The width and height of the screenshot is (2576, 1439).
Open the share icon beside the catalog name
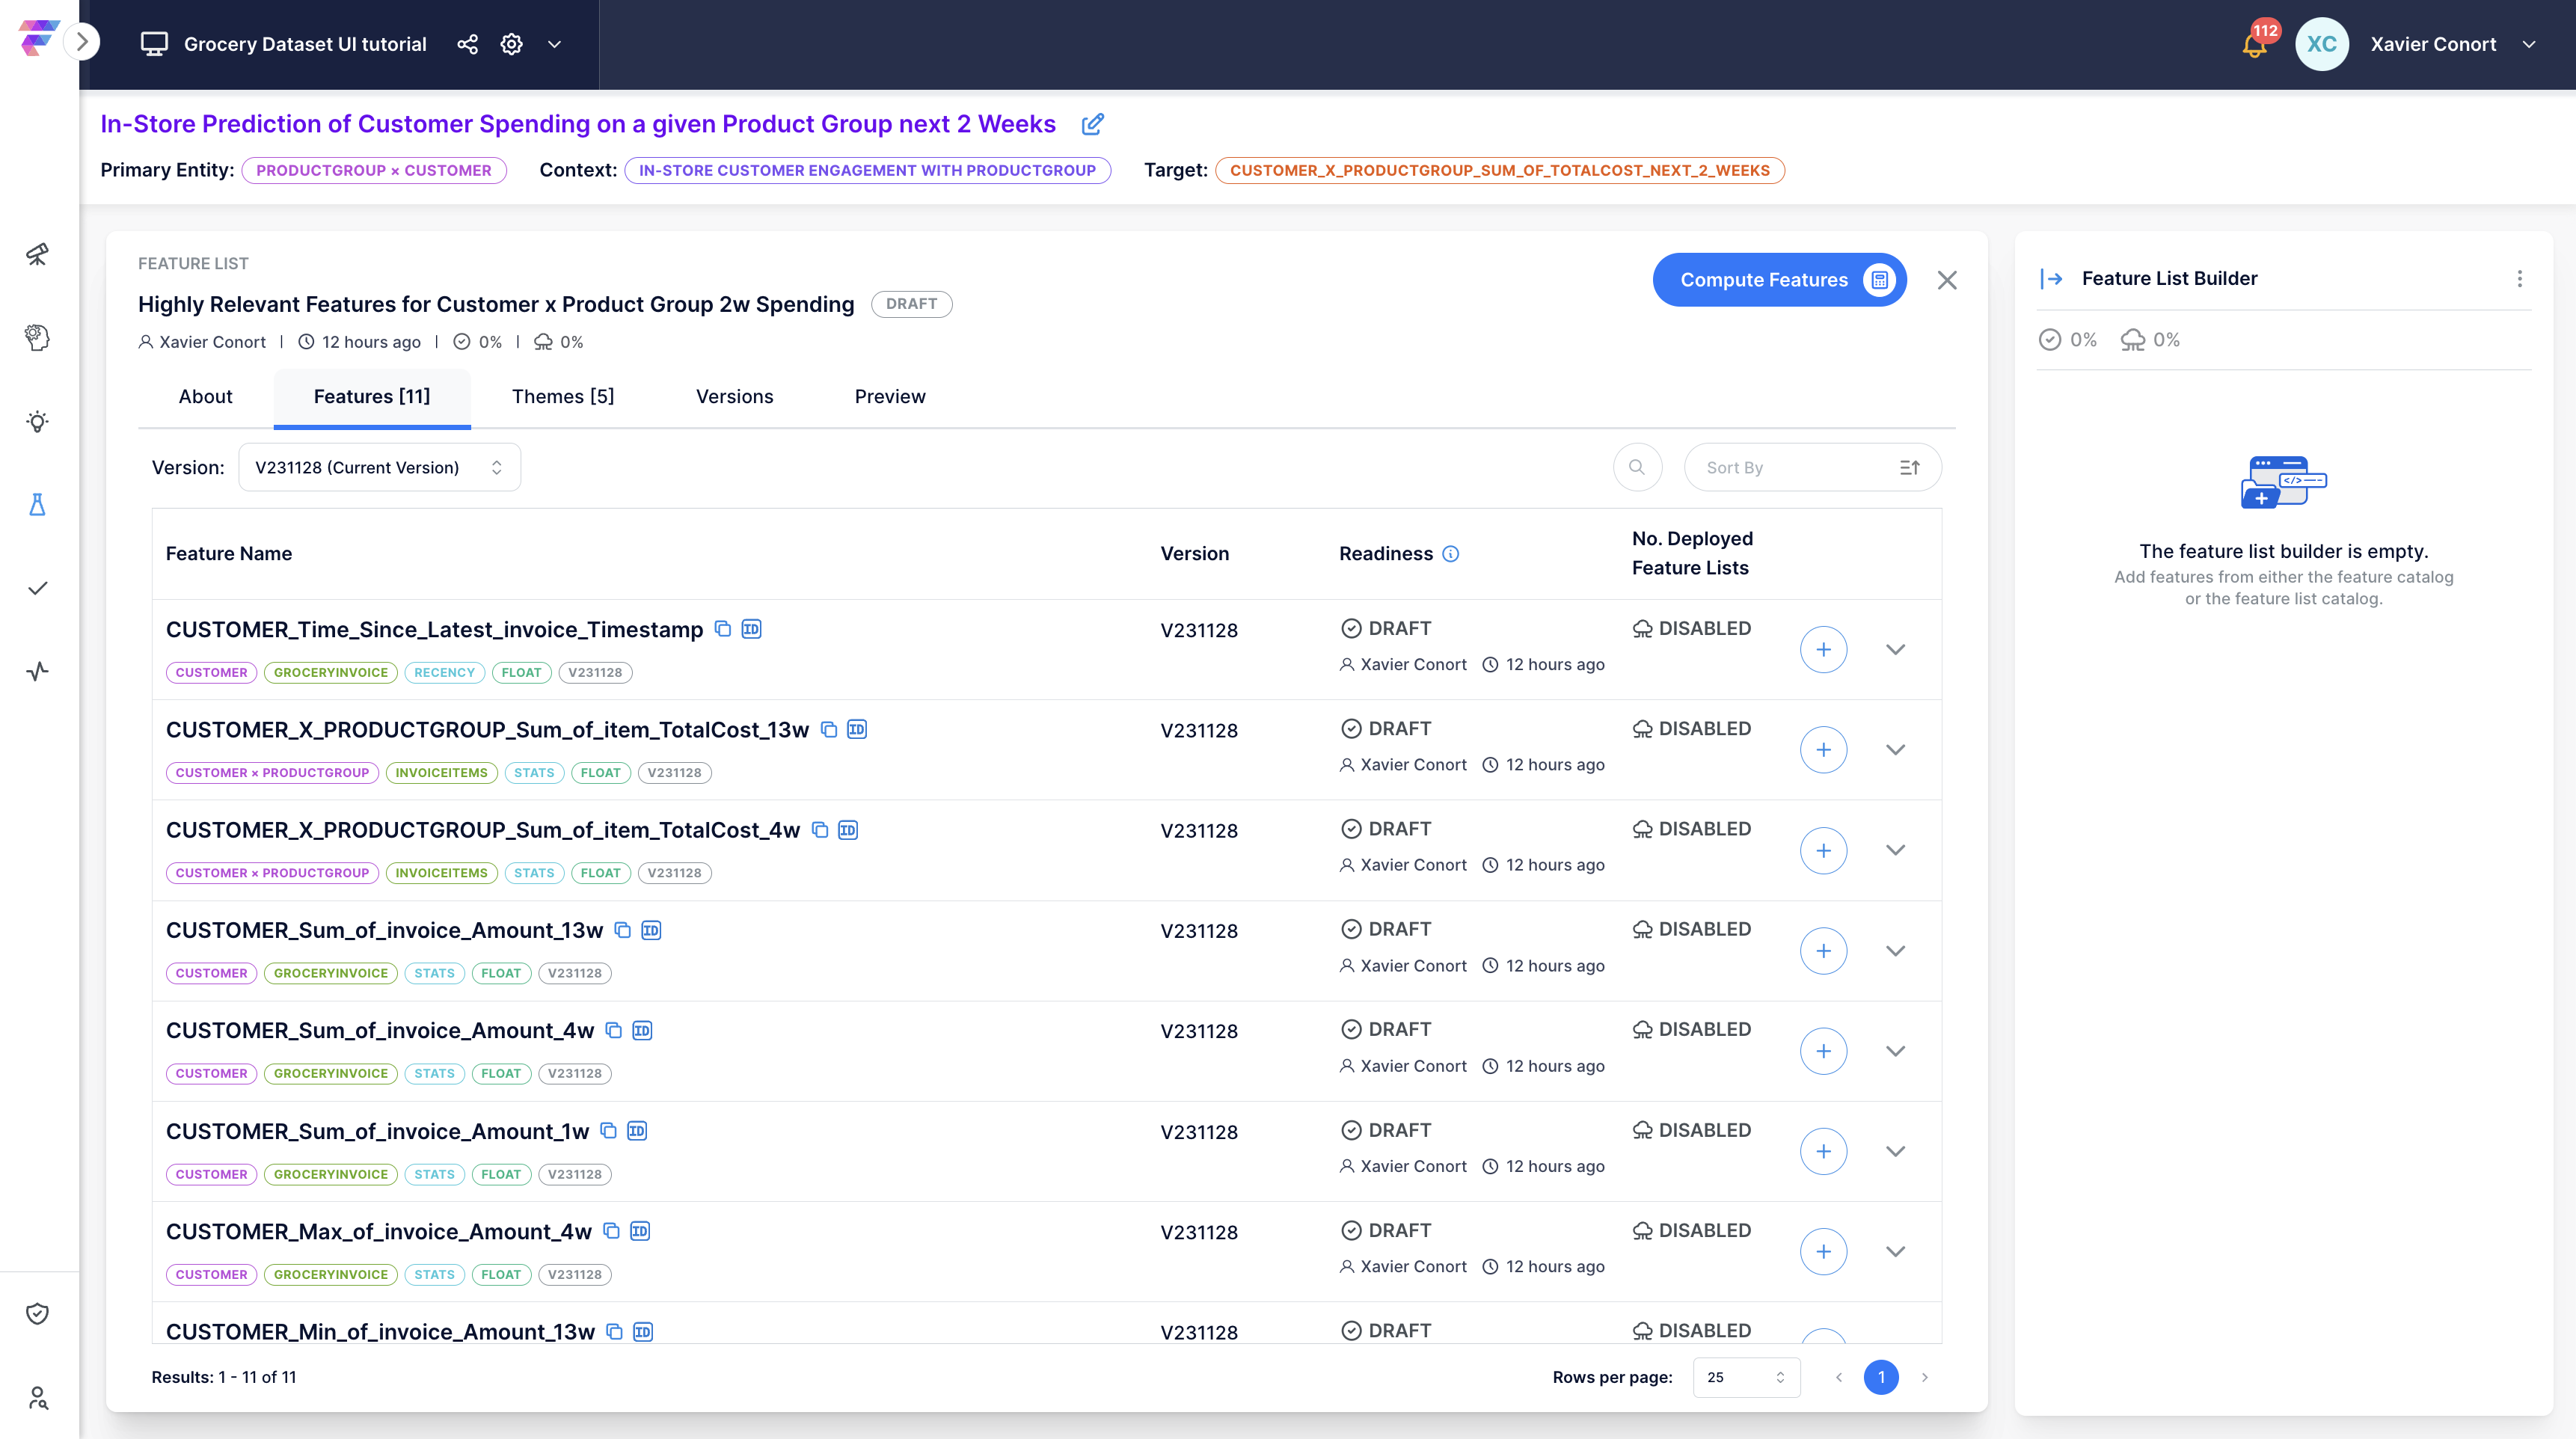(467, 44)
